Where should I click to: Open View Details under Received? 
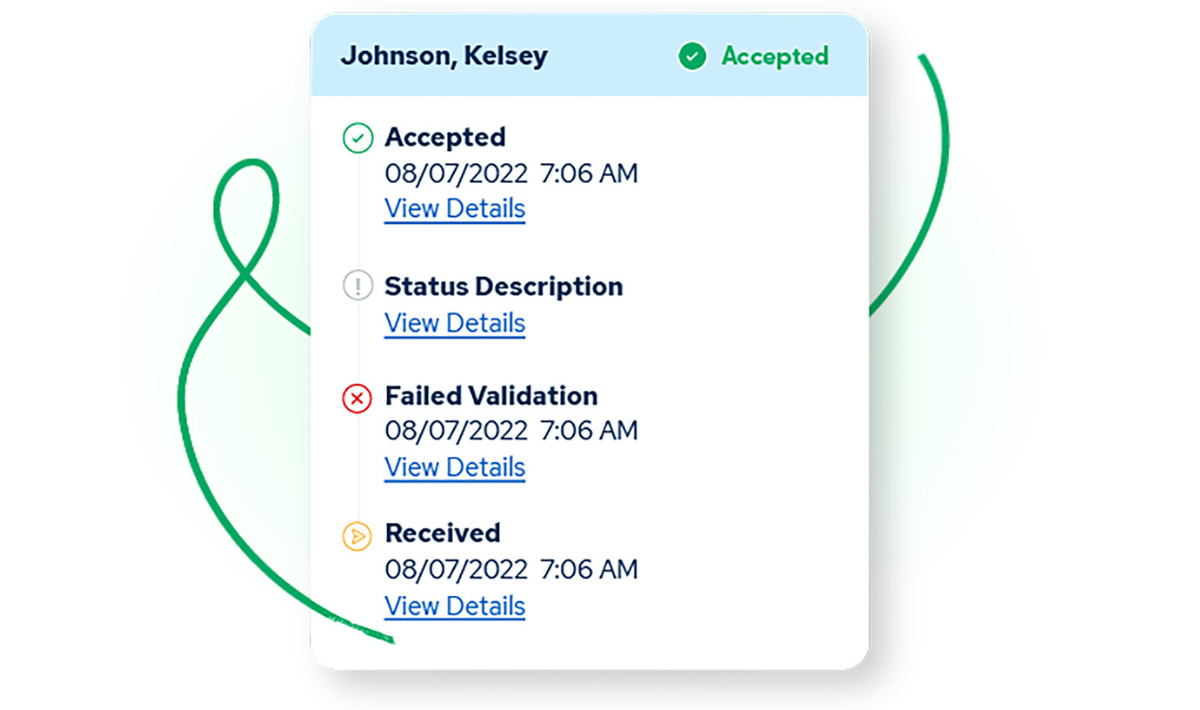pos(455,607)
